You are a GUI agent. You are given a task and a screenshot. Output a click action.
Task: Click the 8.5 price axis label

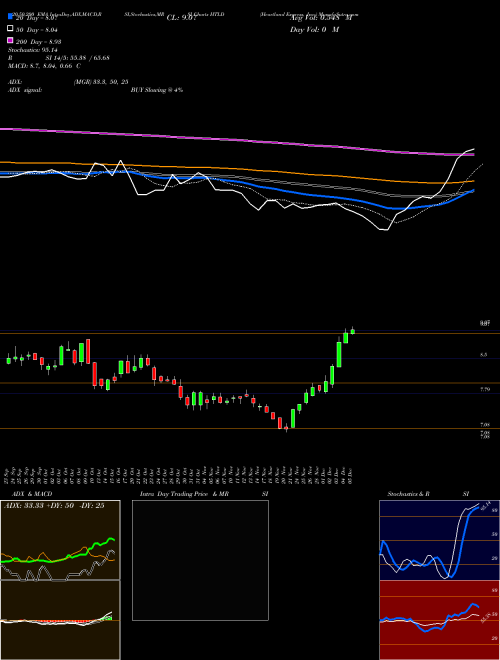pyautogui.click(x=484, y=355)
